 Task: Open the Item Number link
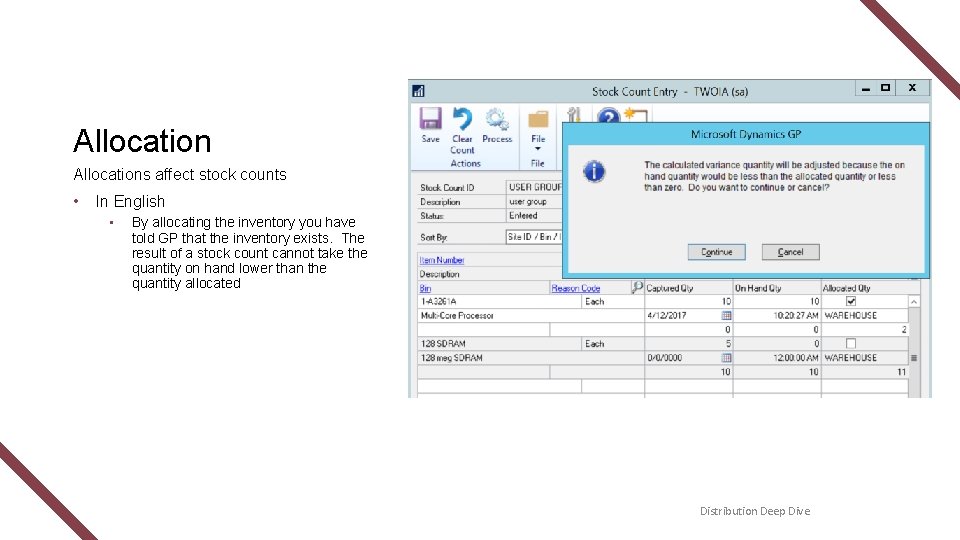441,260
